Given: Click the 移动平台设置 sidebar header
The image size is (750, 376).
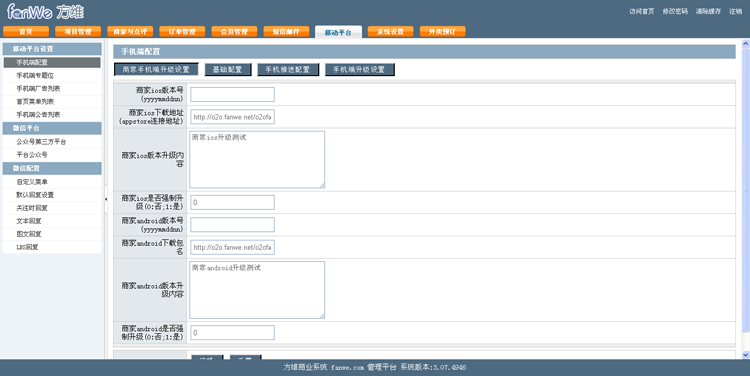Looking at the screenshot, I should [52, 49].
